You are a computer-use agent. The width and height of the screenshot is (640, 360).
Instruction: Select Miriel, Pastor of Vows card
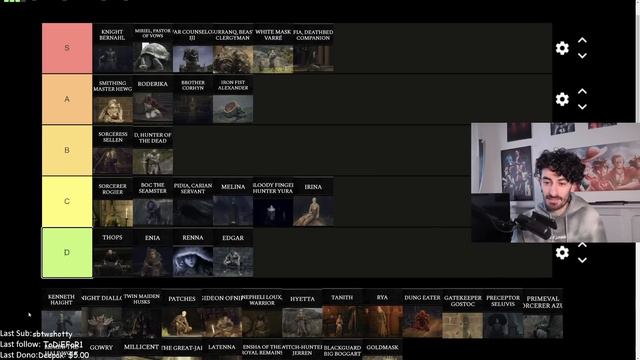pyautogui.click(x=153, y=48)
